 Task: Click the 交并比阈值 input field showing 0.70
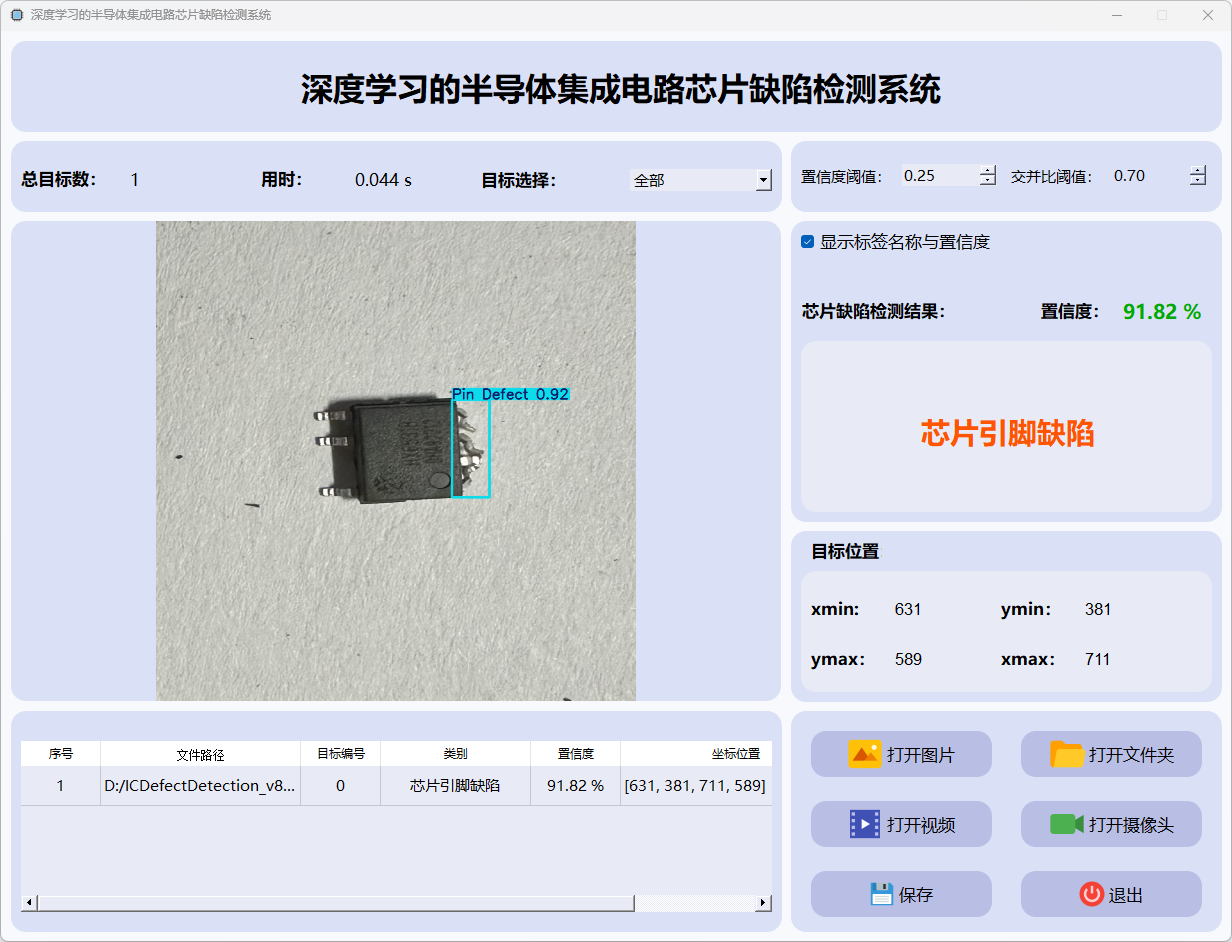[1148, 176]
